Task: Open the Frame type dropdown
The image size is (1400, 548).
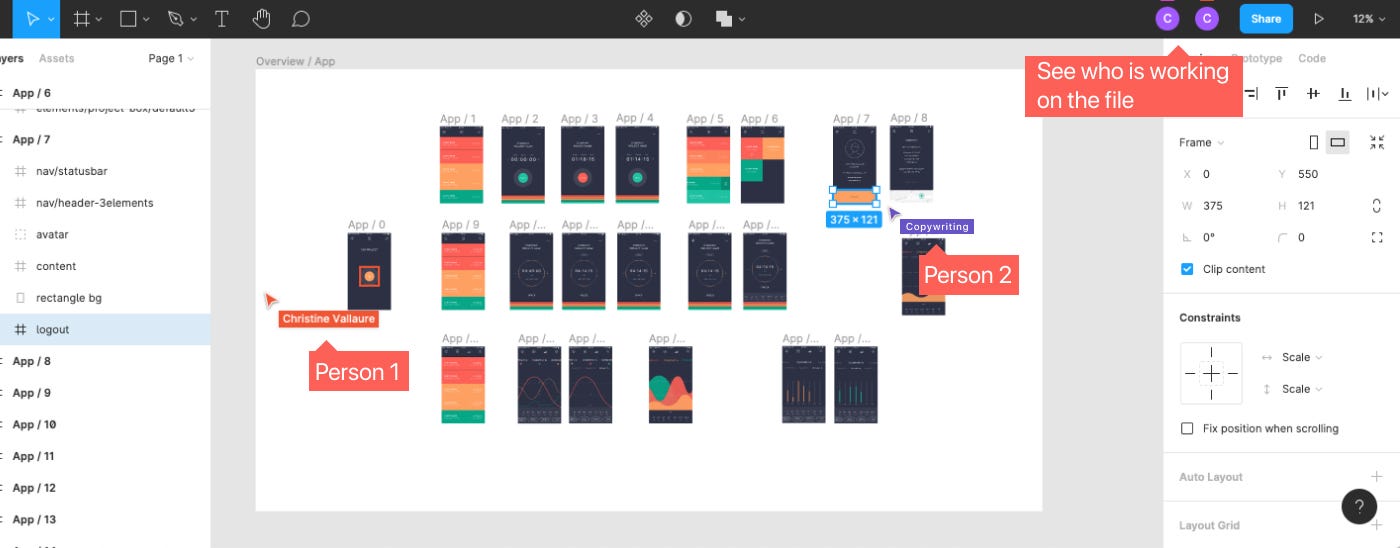Action: pyautogui.click(x=1201, y=142)
